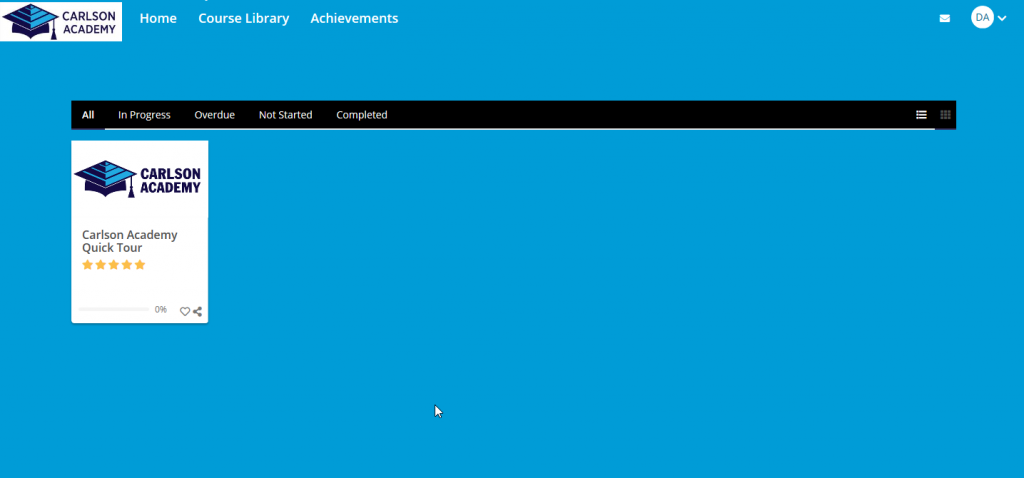Click the 0% progress text
This screenshot has width=1024, height=478.
pos(161,310)
